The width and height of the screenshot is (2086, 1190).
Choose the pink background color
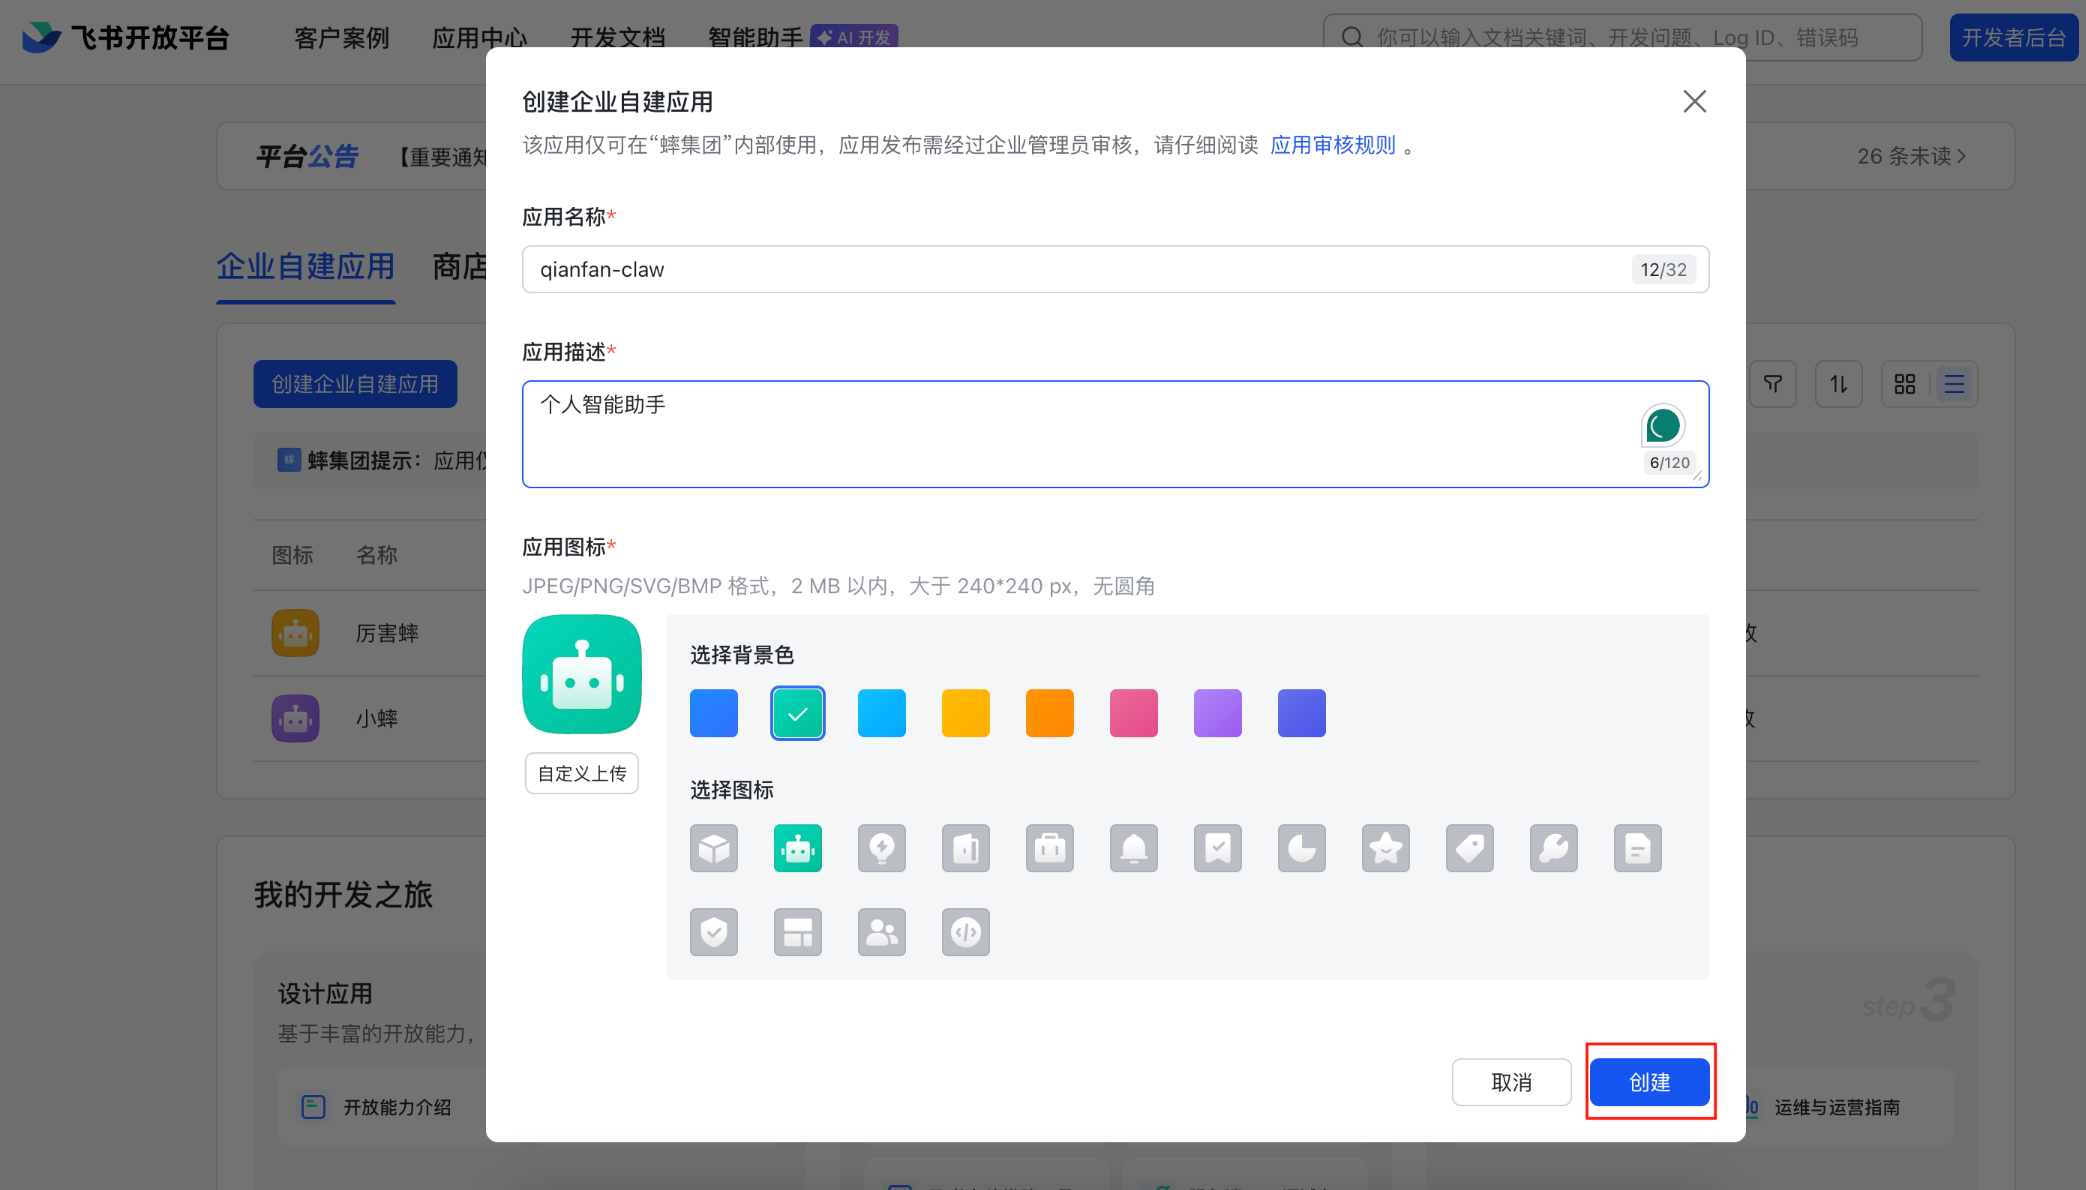click(1133, 713)
